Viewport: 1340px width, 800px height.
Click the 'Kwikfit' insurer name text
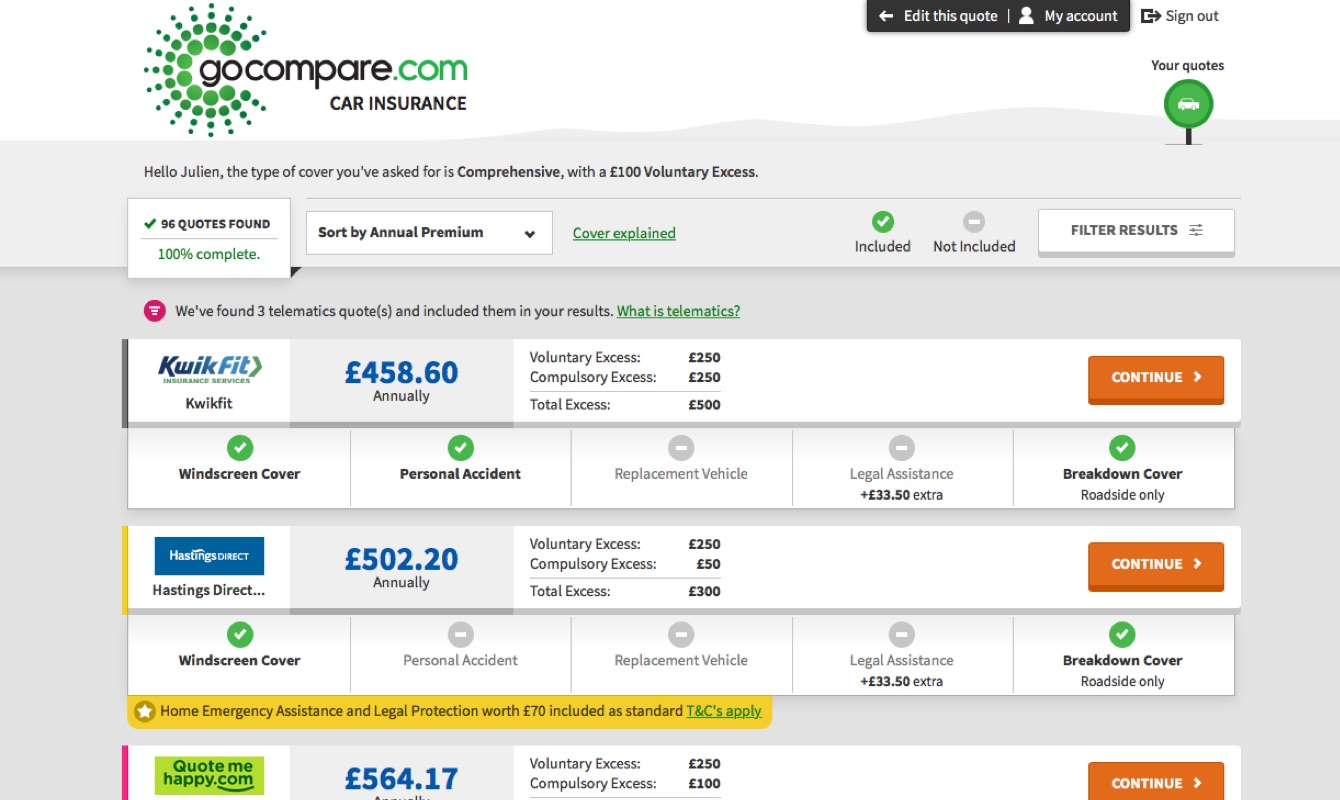tap(209, 404)
